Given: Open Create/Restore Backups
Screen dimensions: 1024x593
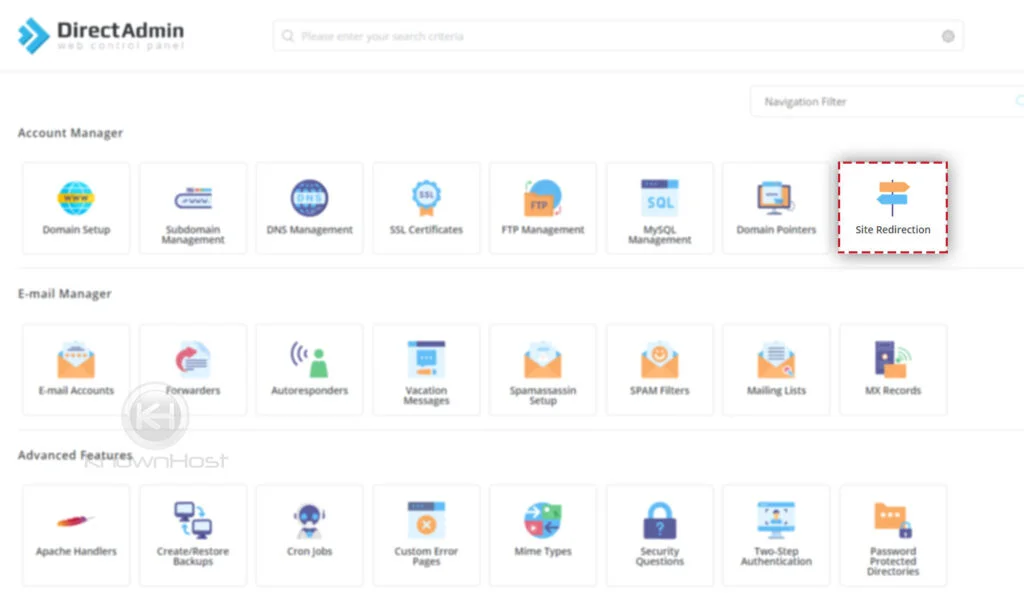Looking at the screenshot, I should [193, 536].
